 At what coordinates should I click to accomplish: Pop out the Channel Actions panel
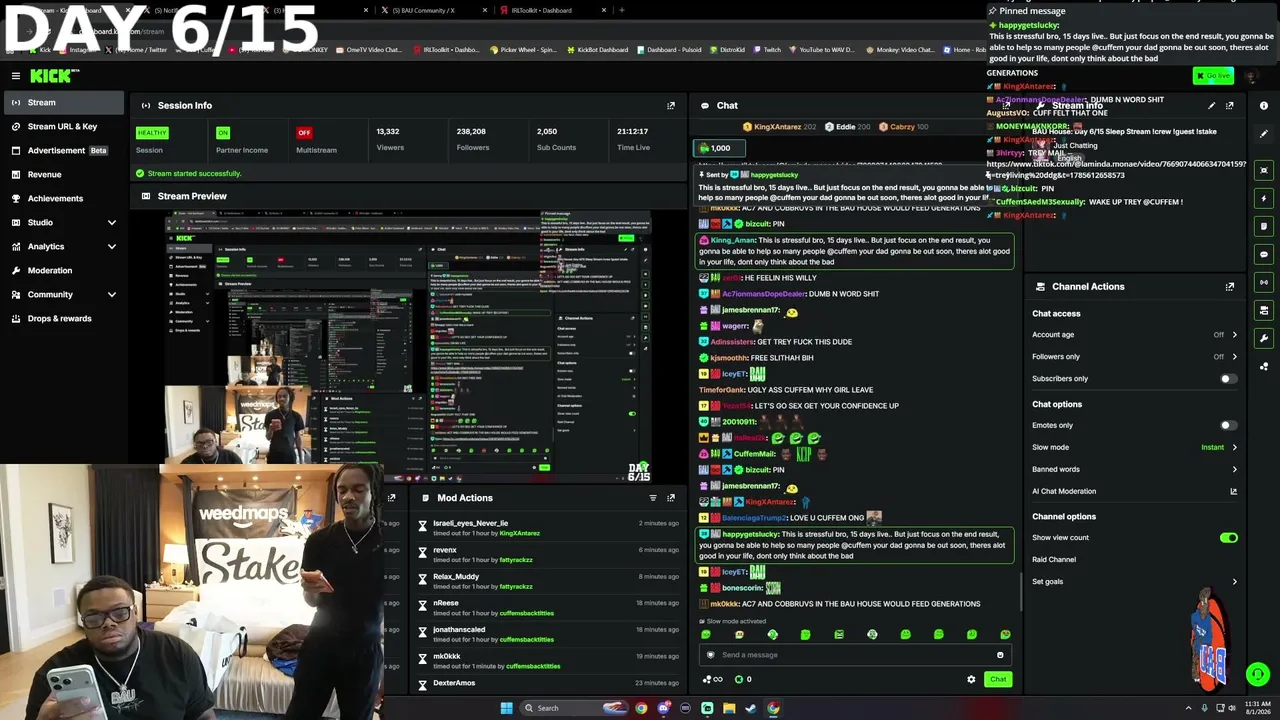coord(1230,286)
